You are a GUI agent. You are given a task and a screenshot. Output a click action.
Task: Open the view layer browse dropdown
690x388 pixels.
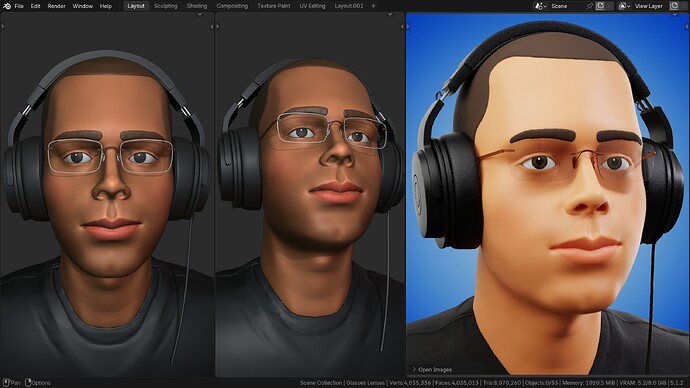pos(624,6)
